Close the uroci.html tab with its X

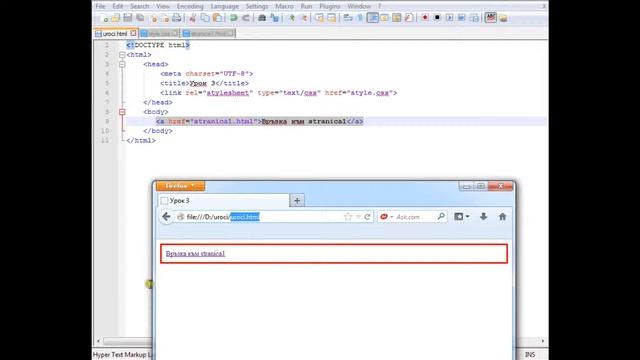click(x=133, y=33)
